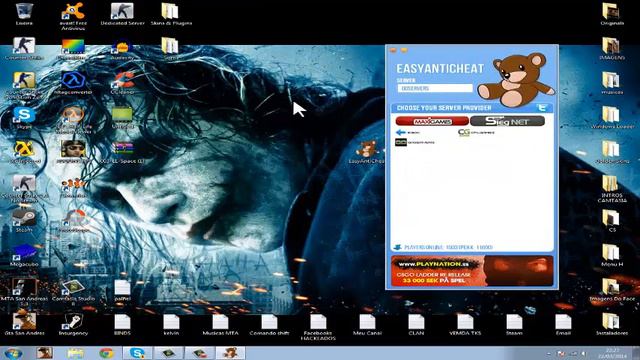640x360 pixels.
Task: Click the taskbar clock and date
Action: point(612,353)
